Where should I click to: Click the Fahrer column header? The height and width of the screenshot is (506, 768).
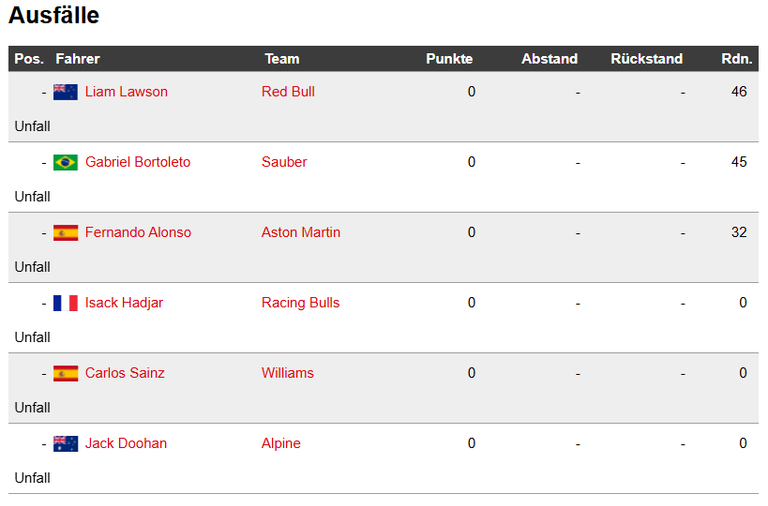click(77, 59)
